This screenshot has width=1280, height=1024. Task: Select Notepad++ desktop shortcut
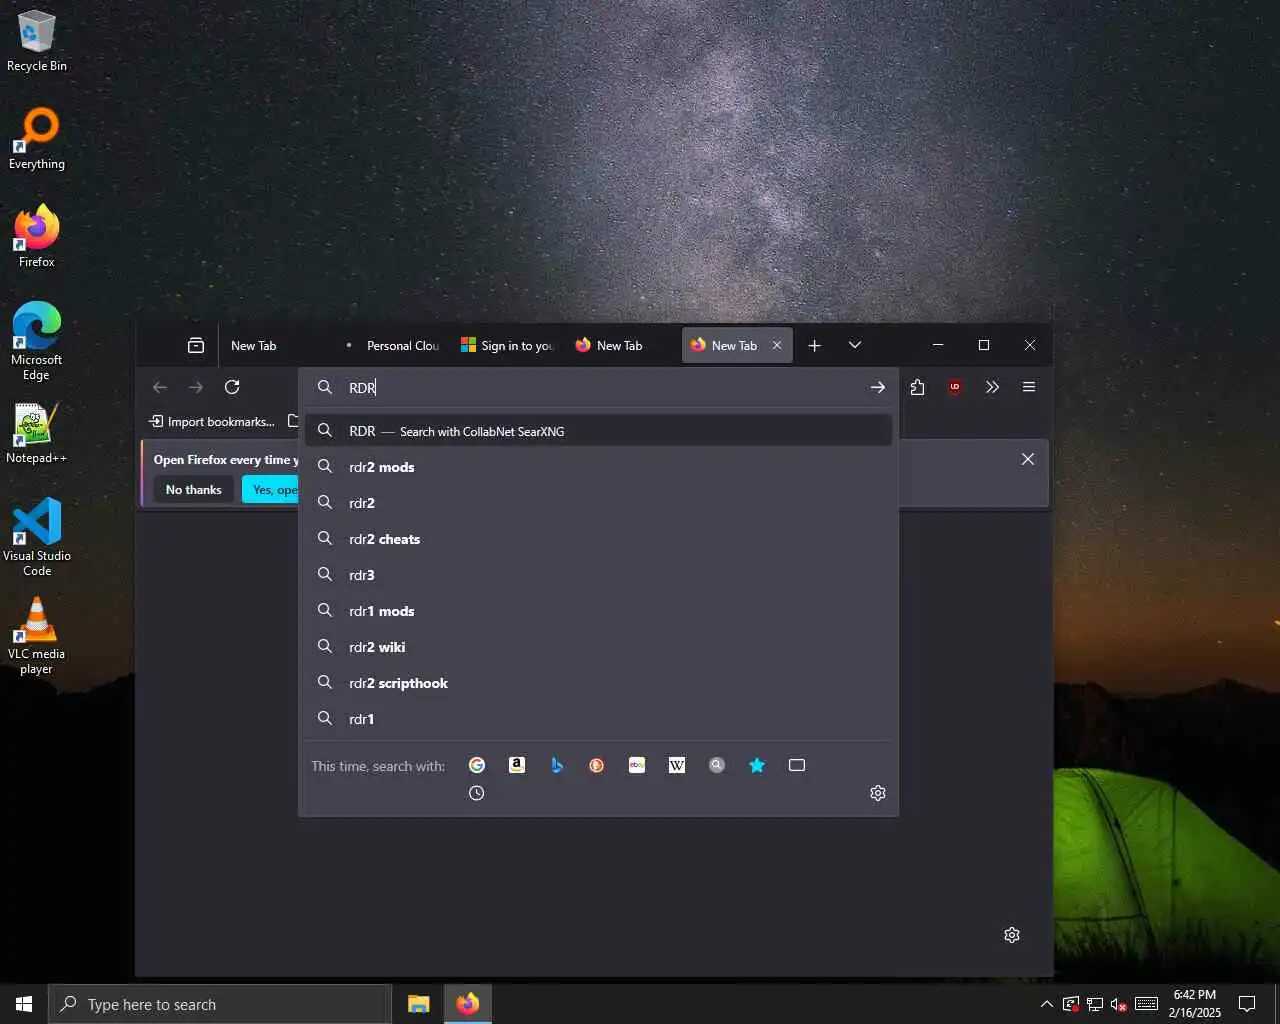pyautogui.click(x=37, y=433)
